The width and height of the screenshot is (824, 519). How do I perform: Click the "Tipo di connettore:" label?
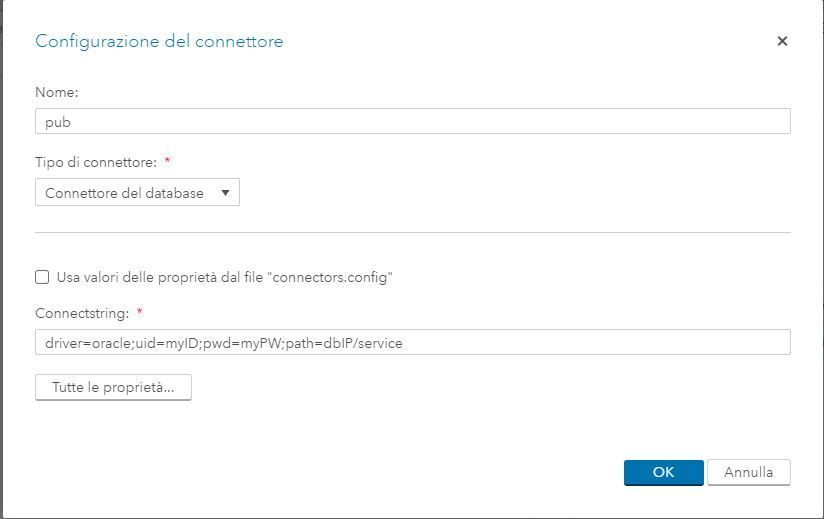tap(96, 162)
